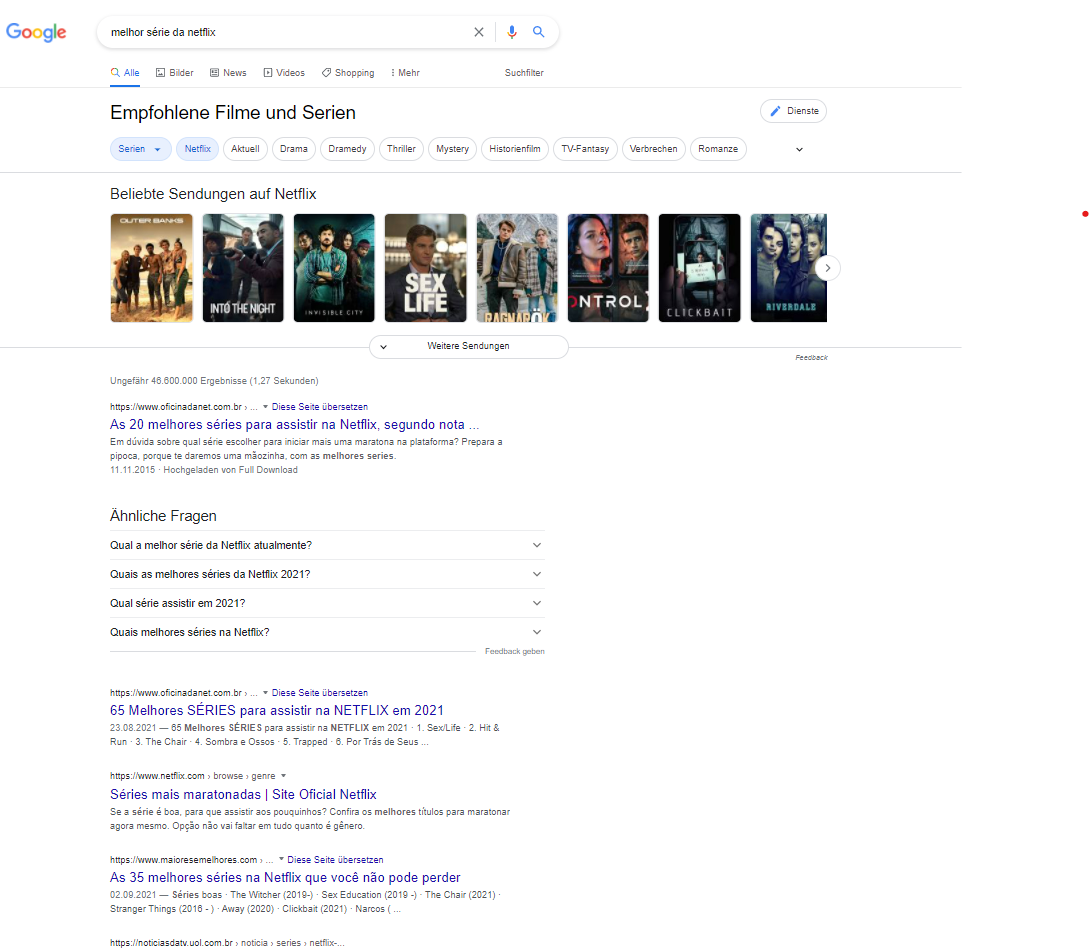This screenshot has height=951, width=1089.
Task: Open the Invisible City poster
Action: tap(334, 268)
